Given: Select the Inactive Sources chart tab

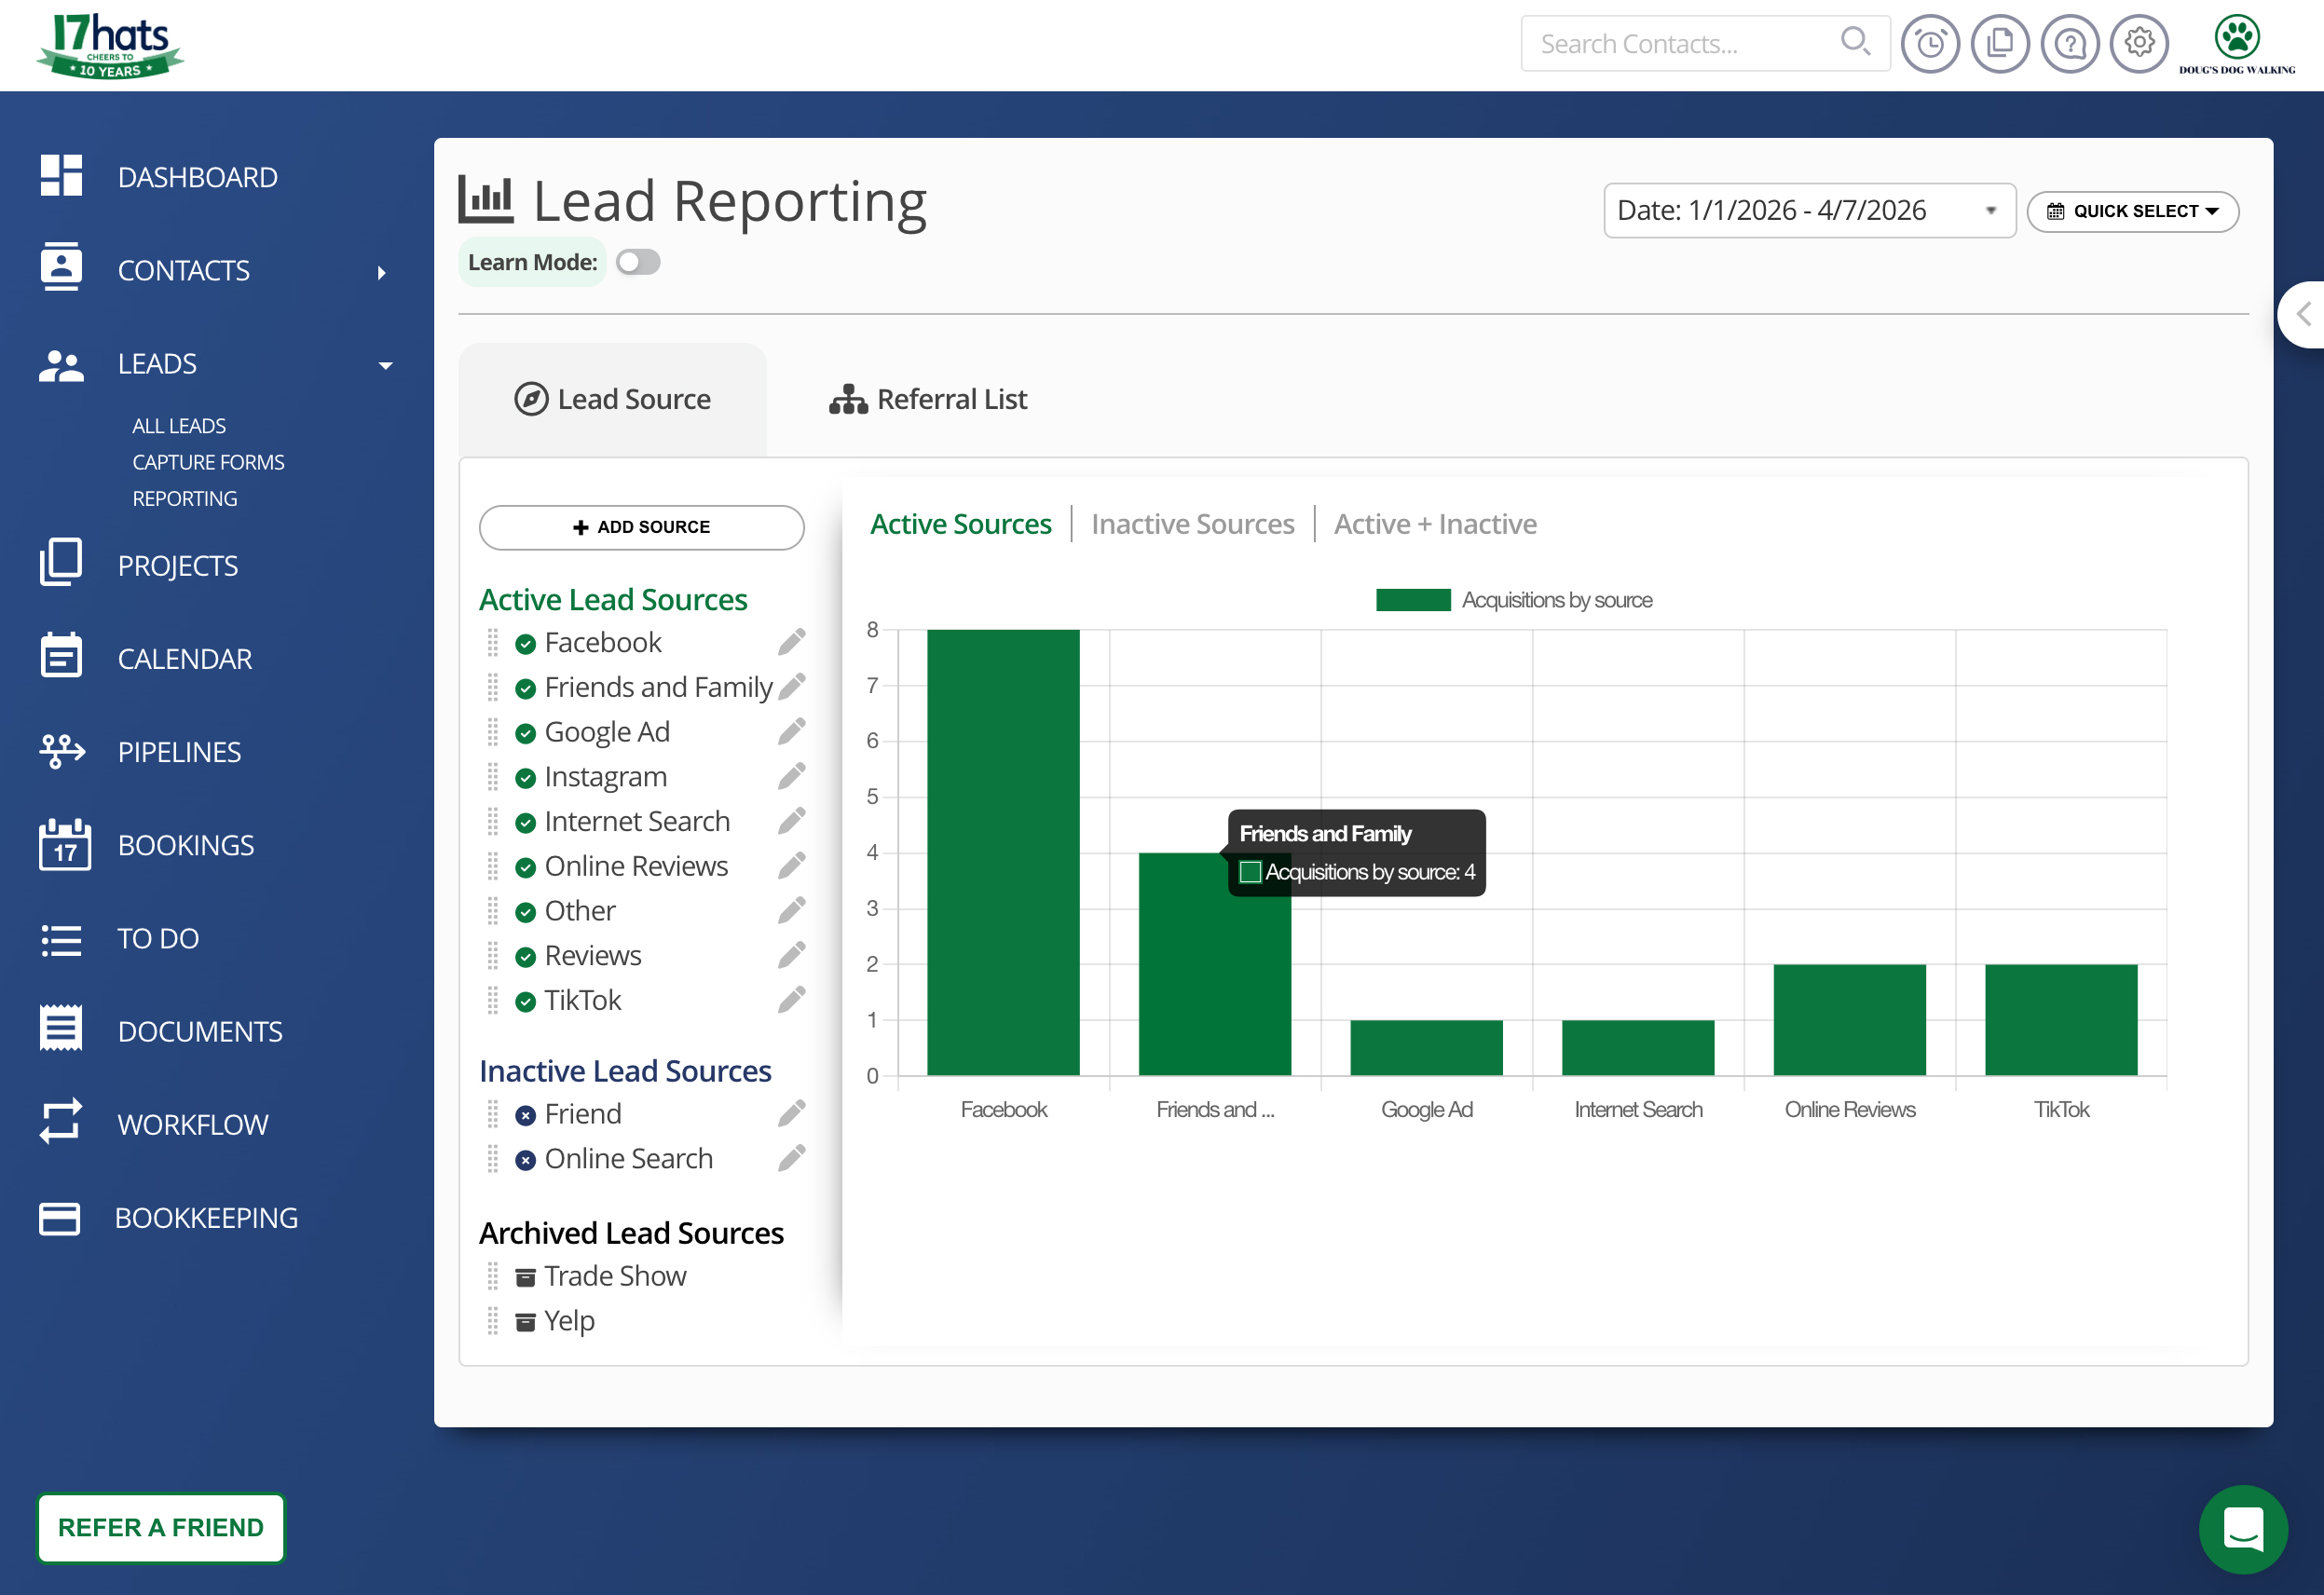Looking at the screenshot, I should coord(1192,524).
